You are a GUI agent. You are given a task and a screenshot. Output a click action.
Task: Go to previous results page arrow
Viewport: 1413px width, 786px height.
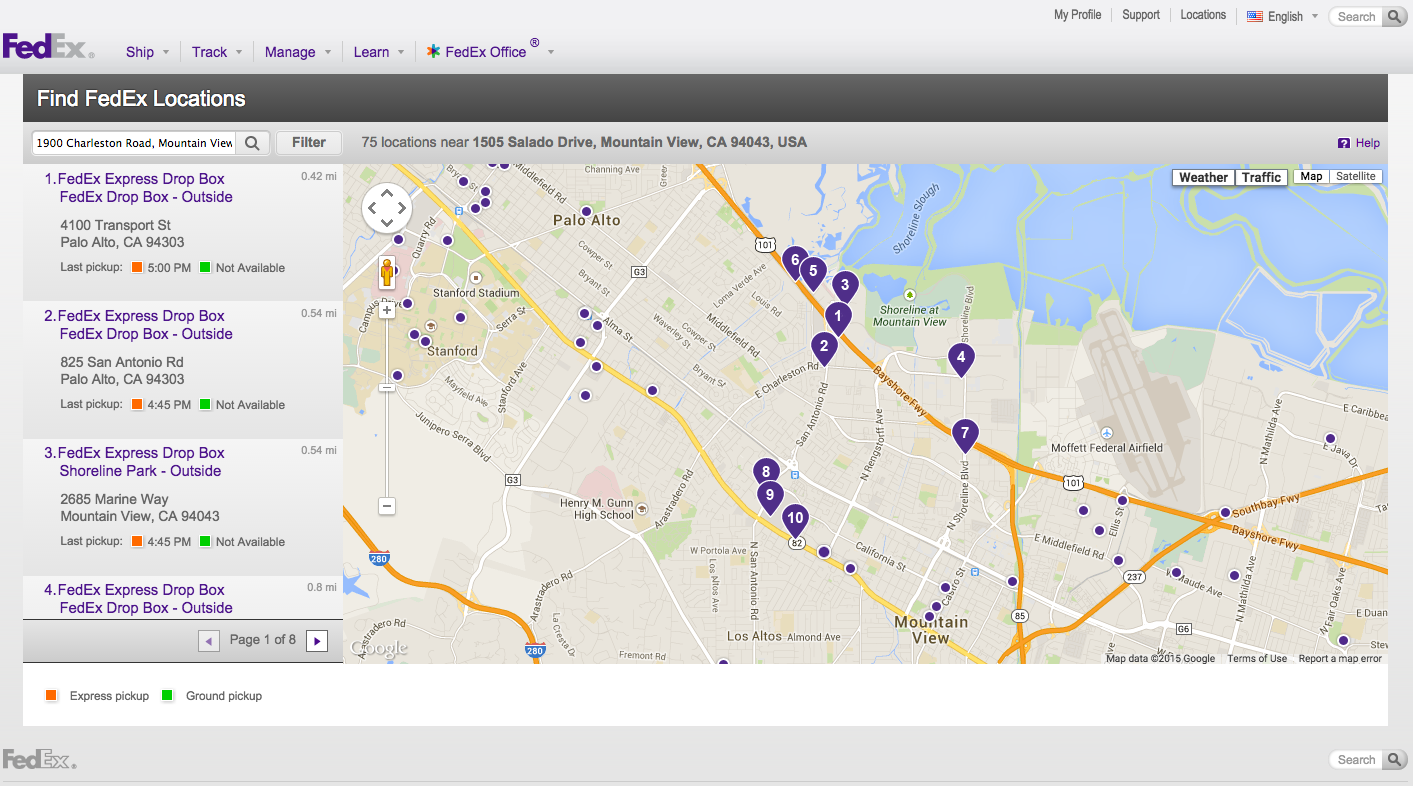pos(209,640)
